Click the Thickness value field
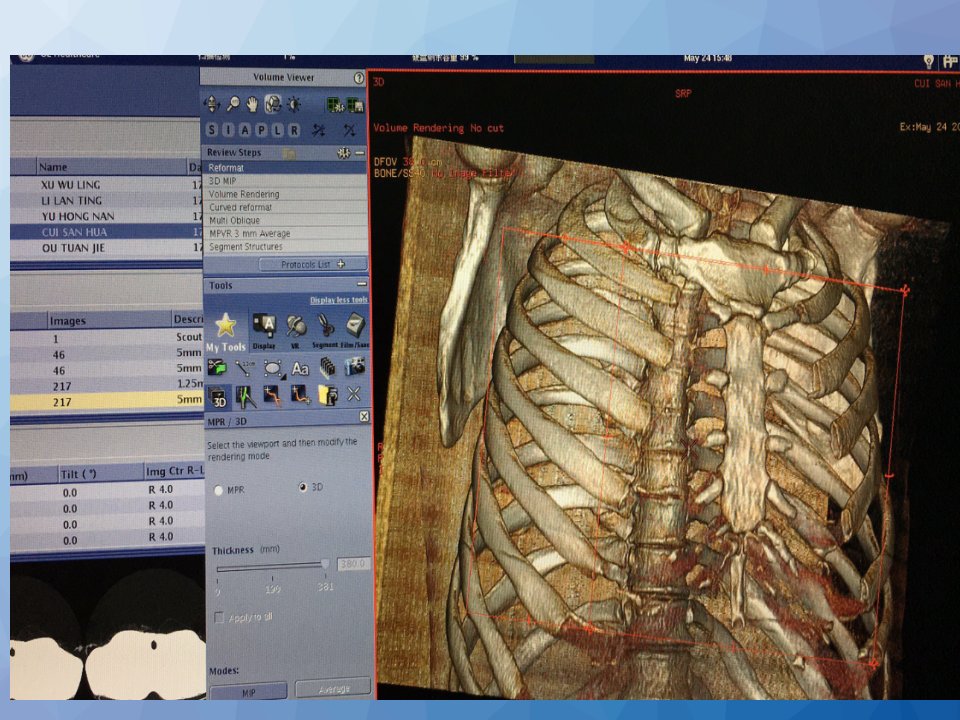 click(x=353, y=563)
